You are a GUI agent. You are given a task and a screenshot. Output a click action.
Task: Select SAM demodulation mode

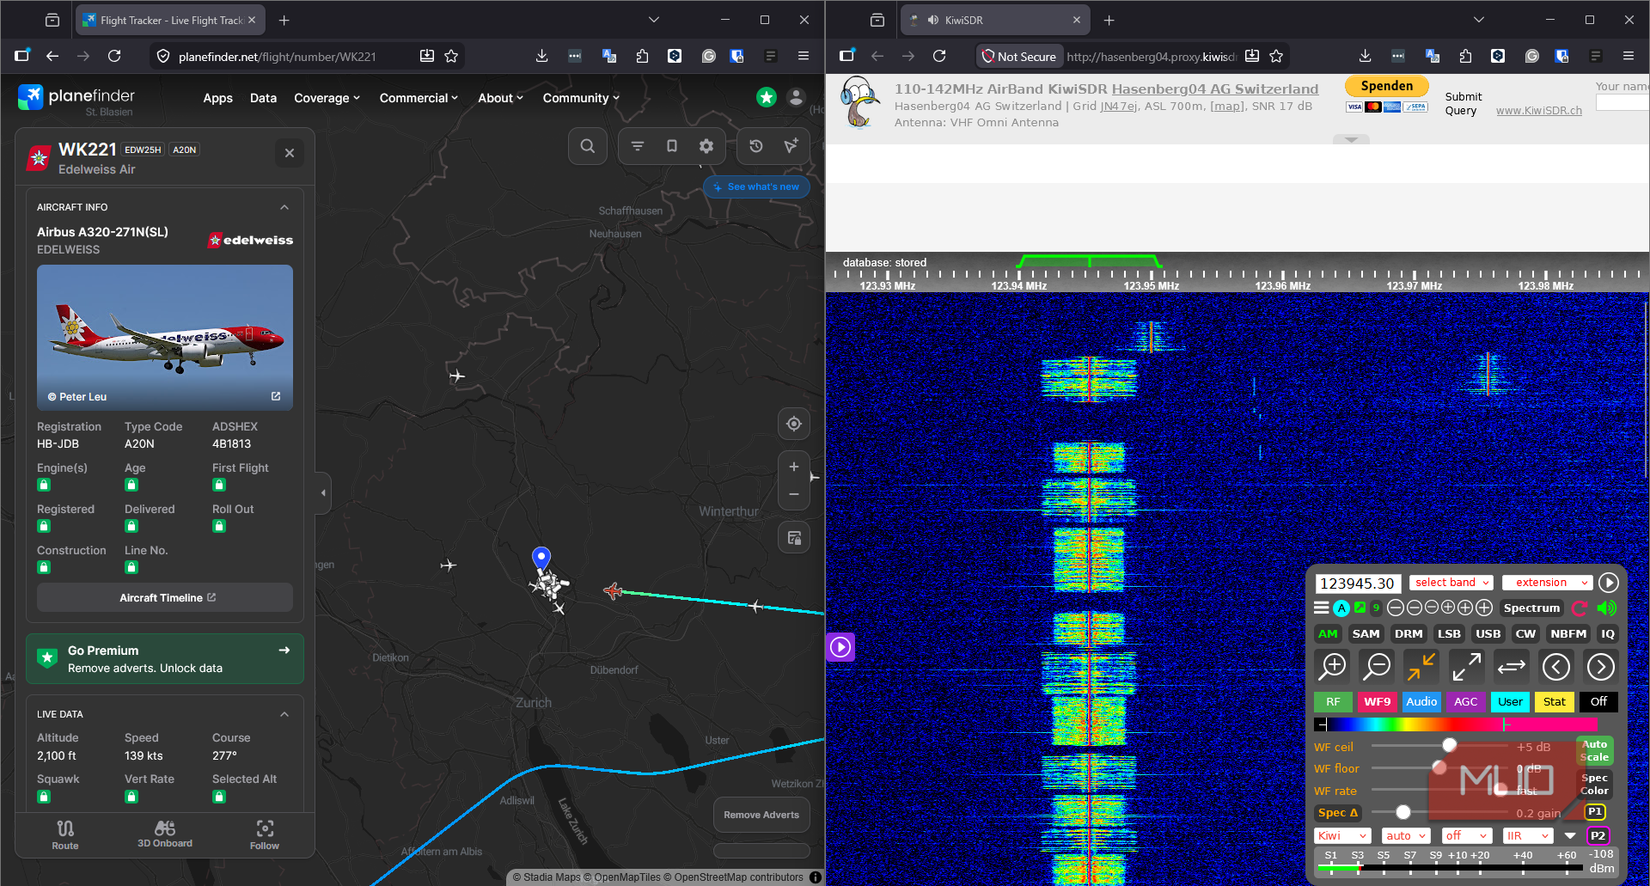click(x=1366, y=634)
